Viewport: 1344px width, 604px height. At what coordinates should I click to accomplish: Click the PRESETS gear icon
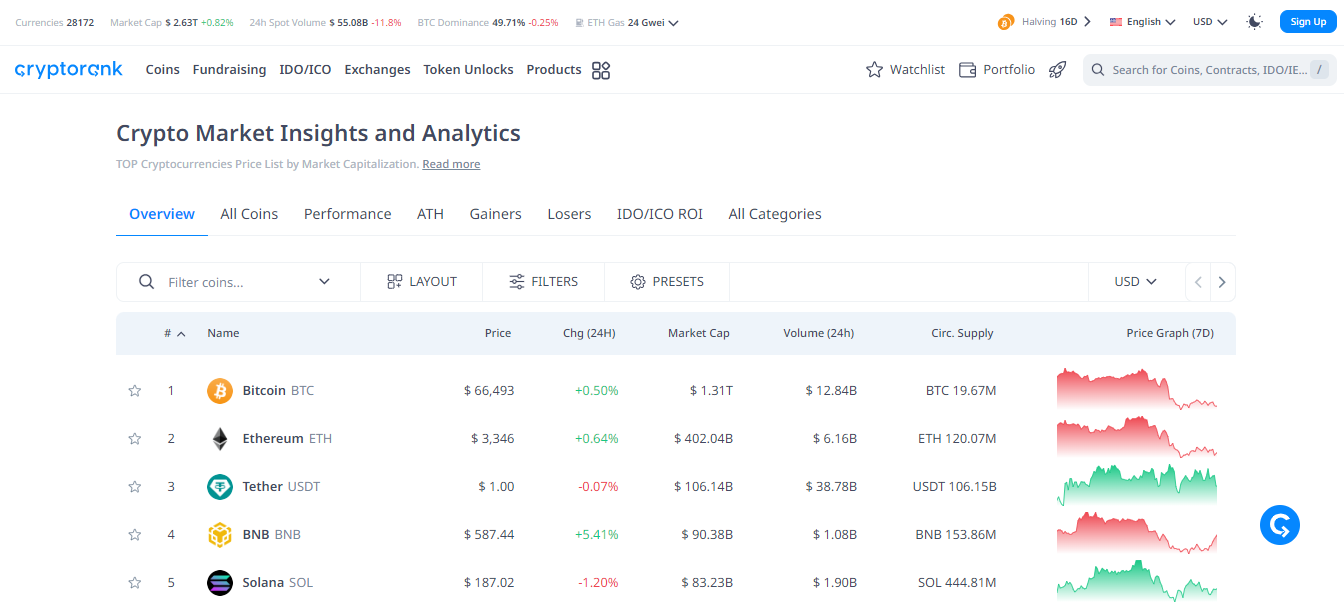(638, 282)
